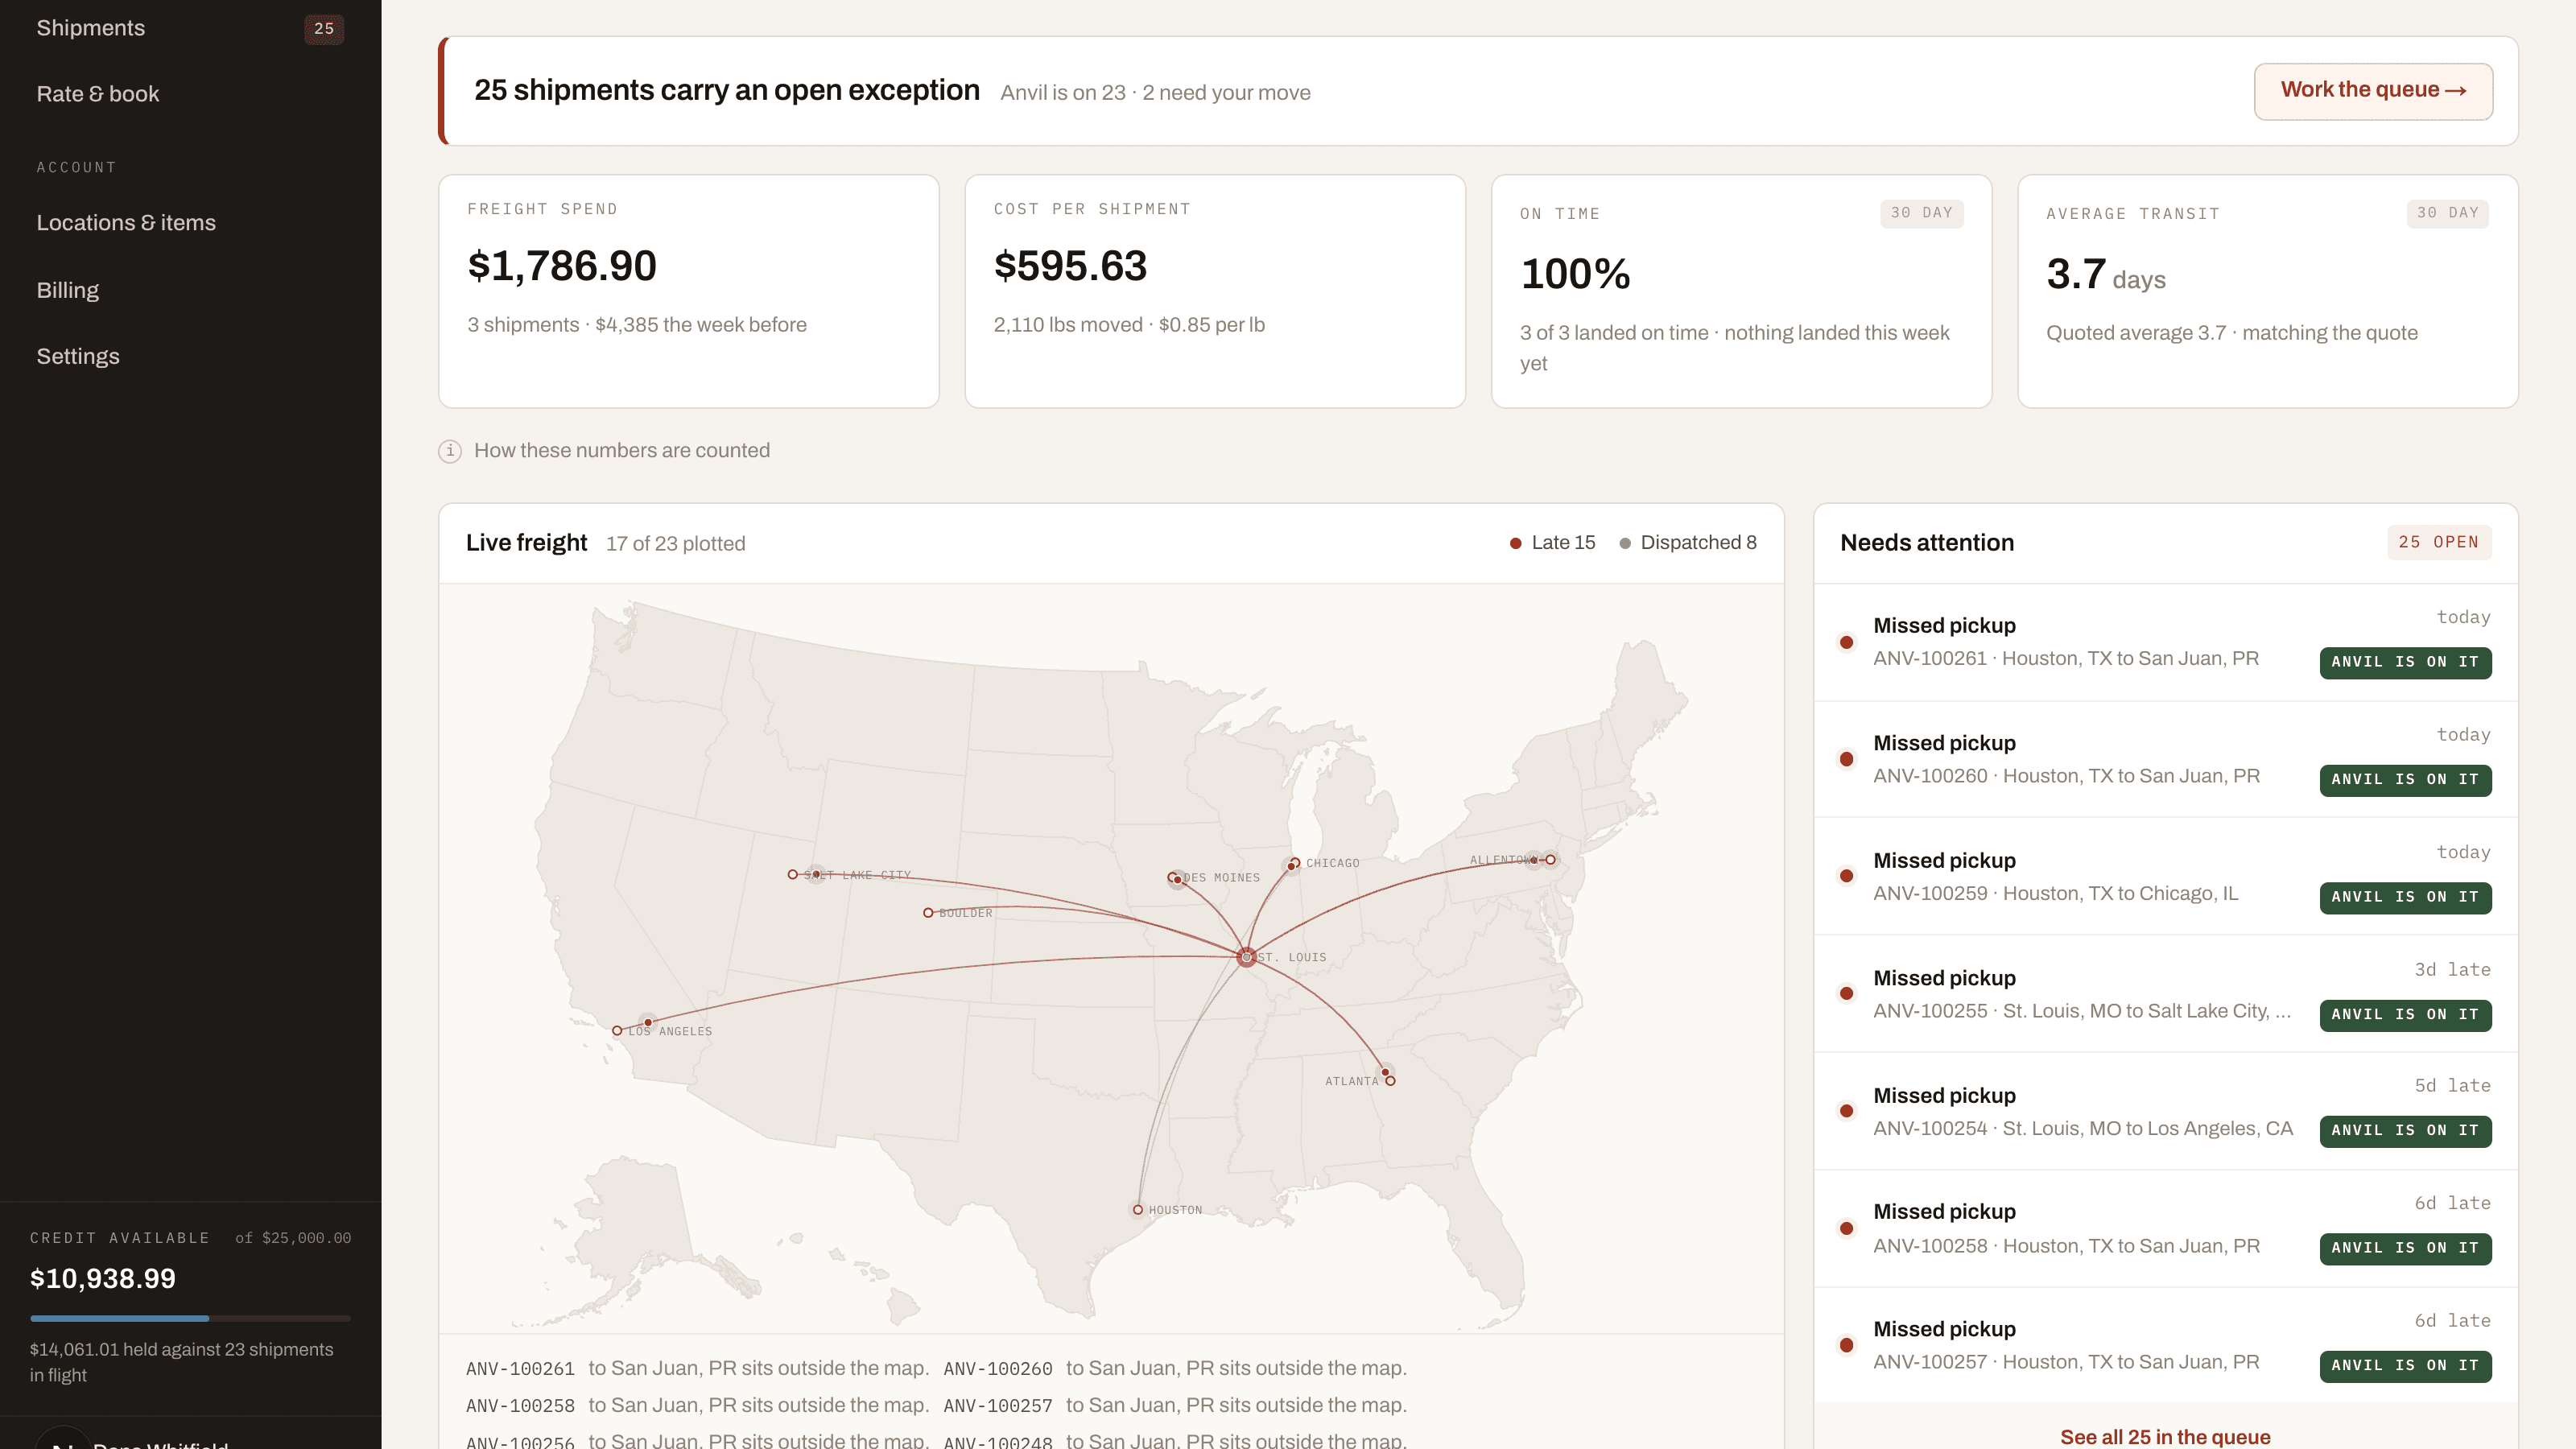Screen dimensions: 2576x1449
Task: Click the Atlanta marker on the map
Action: 1390,1081
